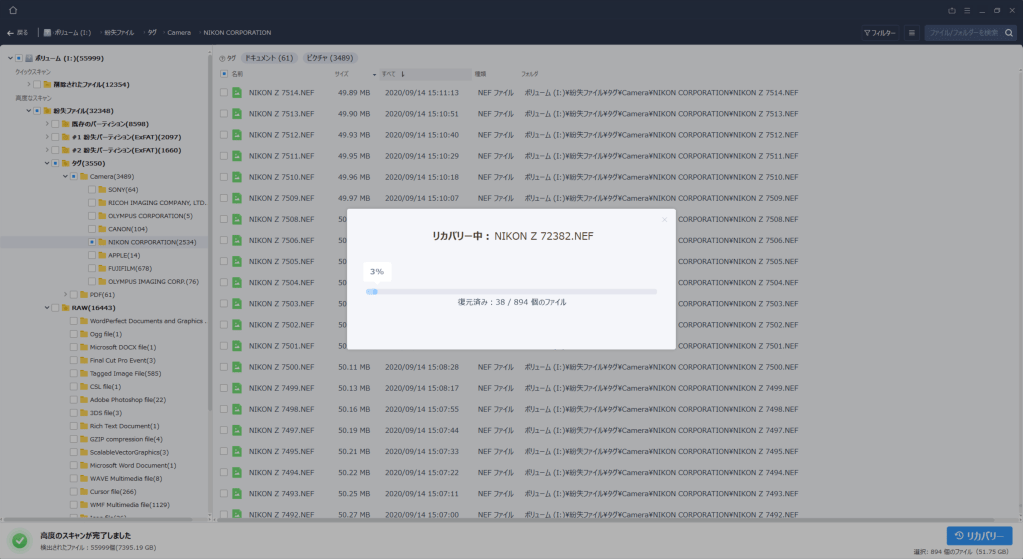Click the search magnifier icon
The image size is (1023, 559).
pos(1009,32)
